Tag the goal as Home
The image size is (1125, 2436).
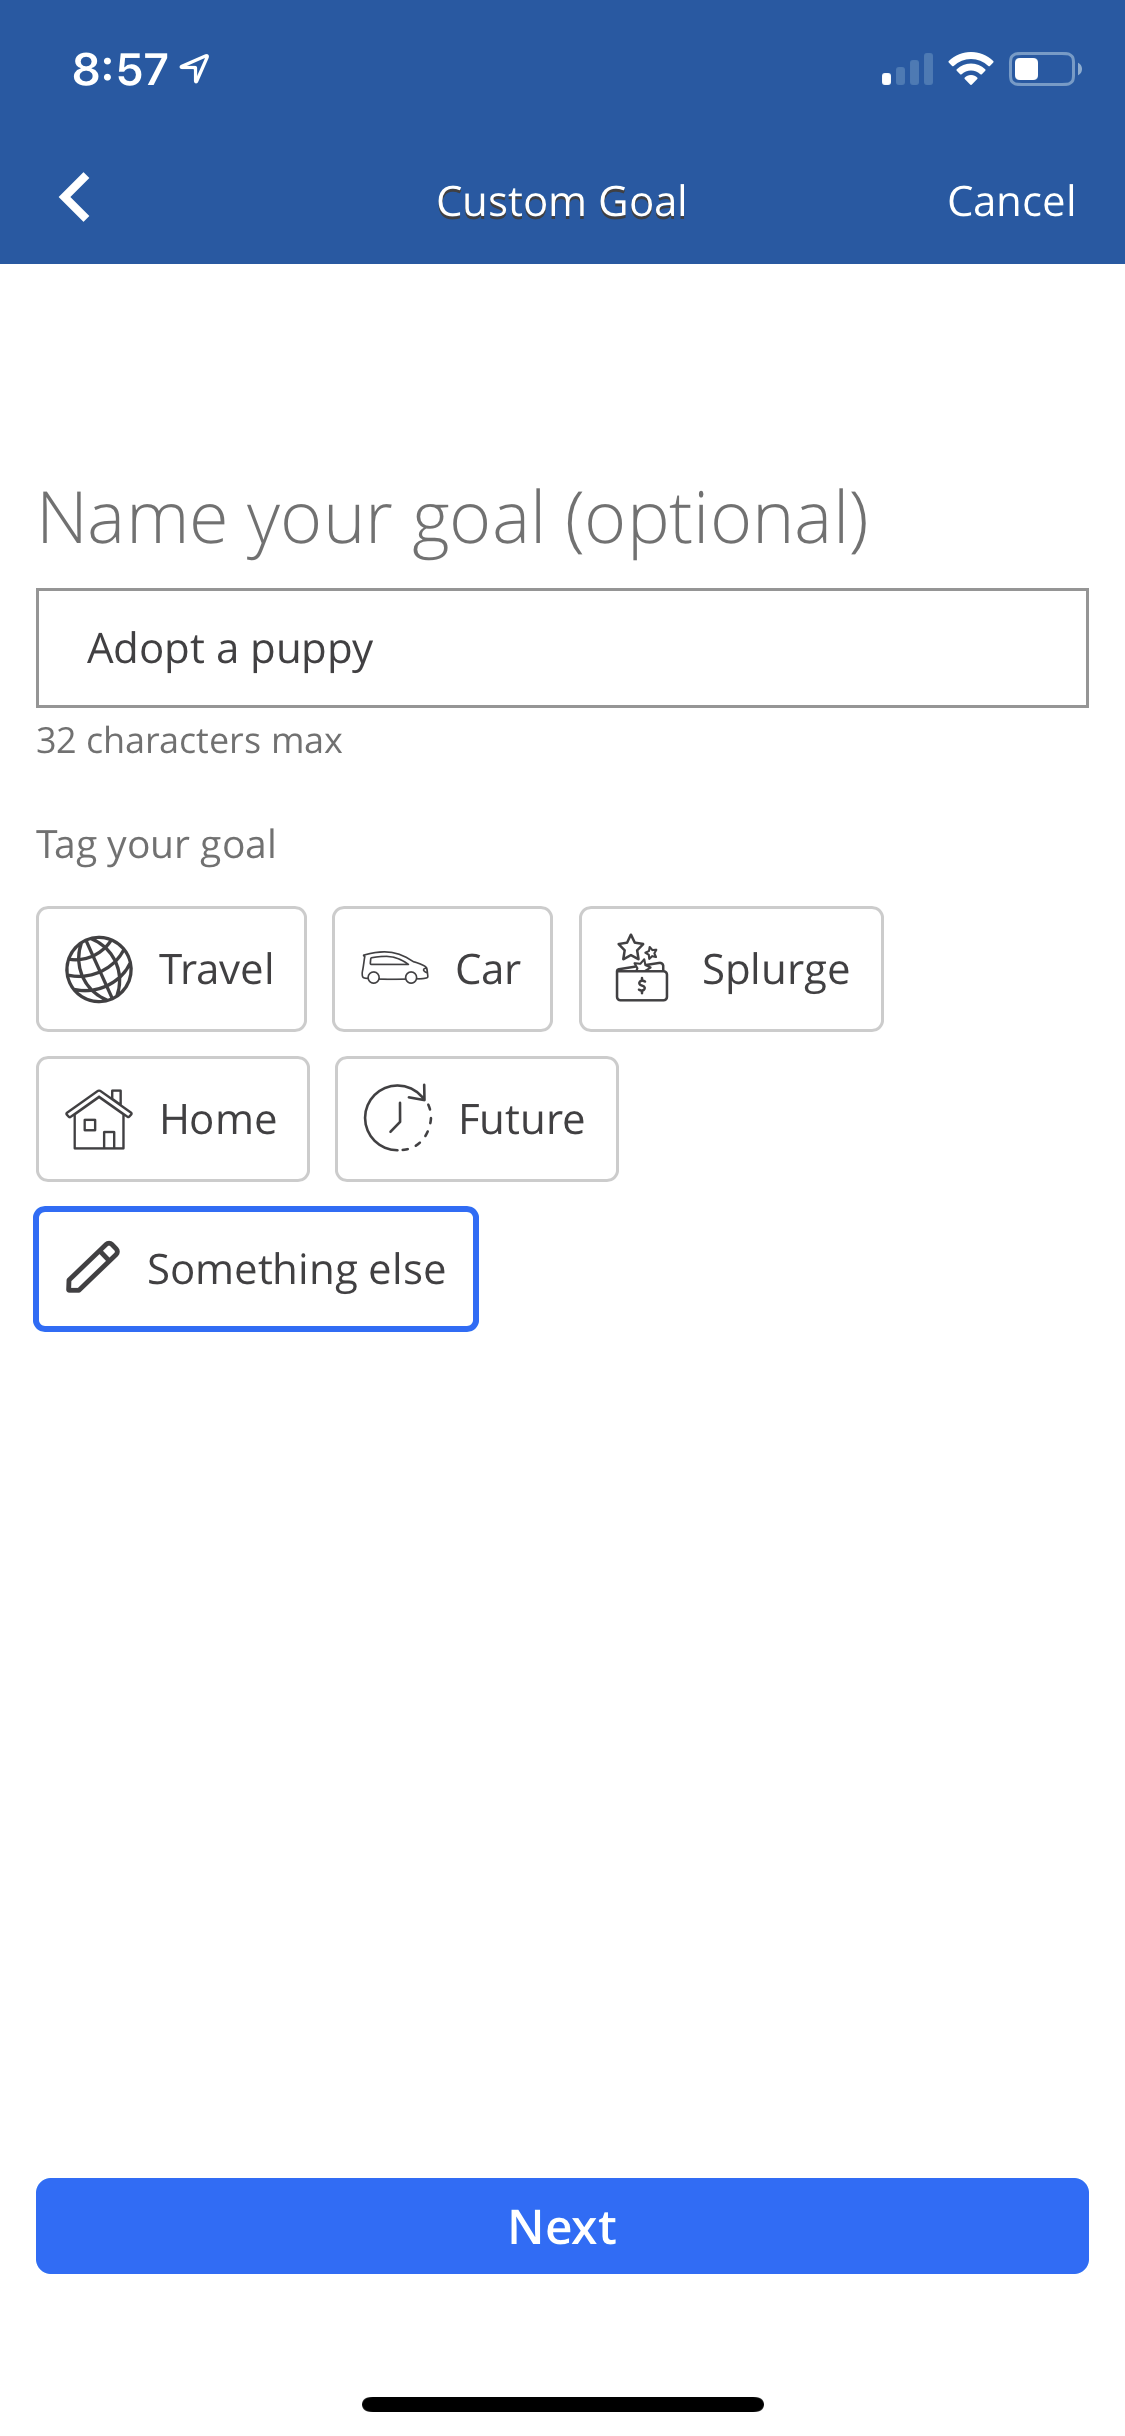[x=173, y=1119]
